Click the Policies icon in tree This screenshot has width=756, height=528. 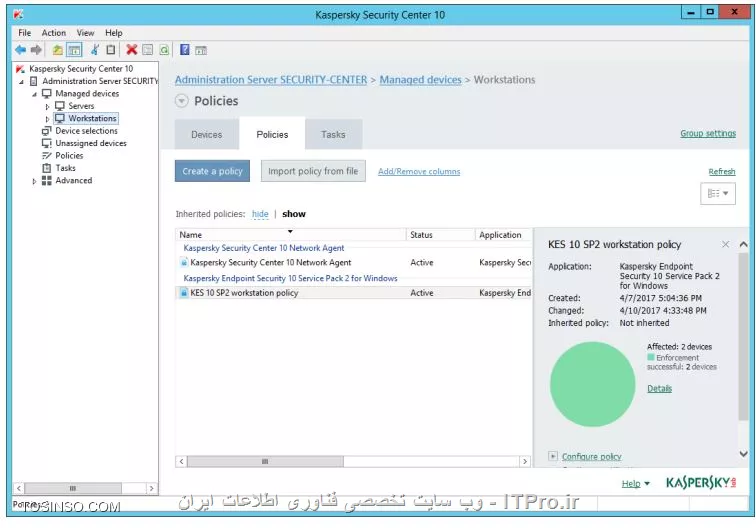(46, 155)
